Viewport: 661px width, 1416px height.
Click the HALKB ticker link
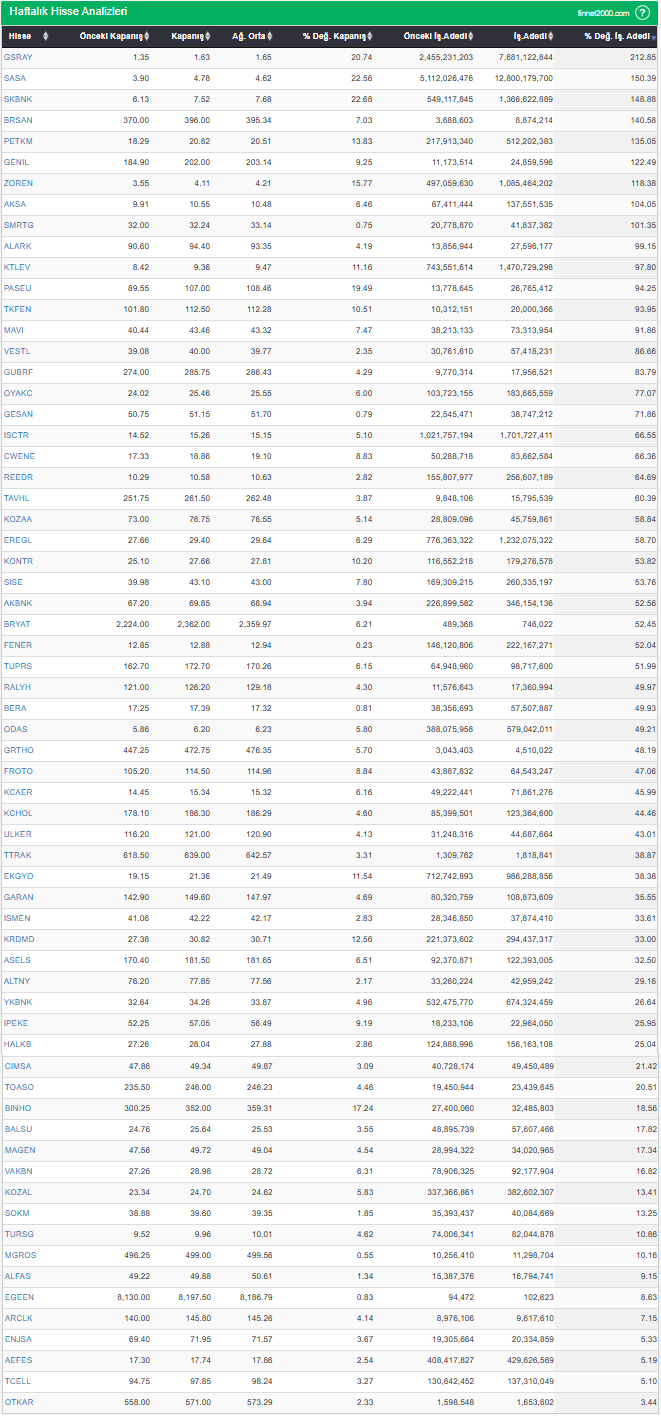point(17,1044)
